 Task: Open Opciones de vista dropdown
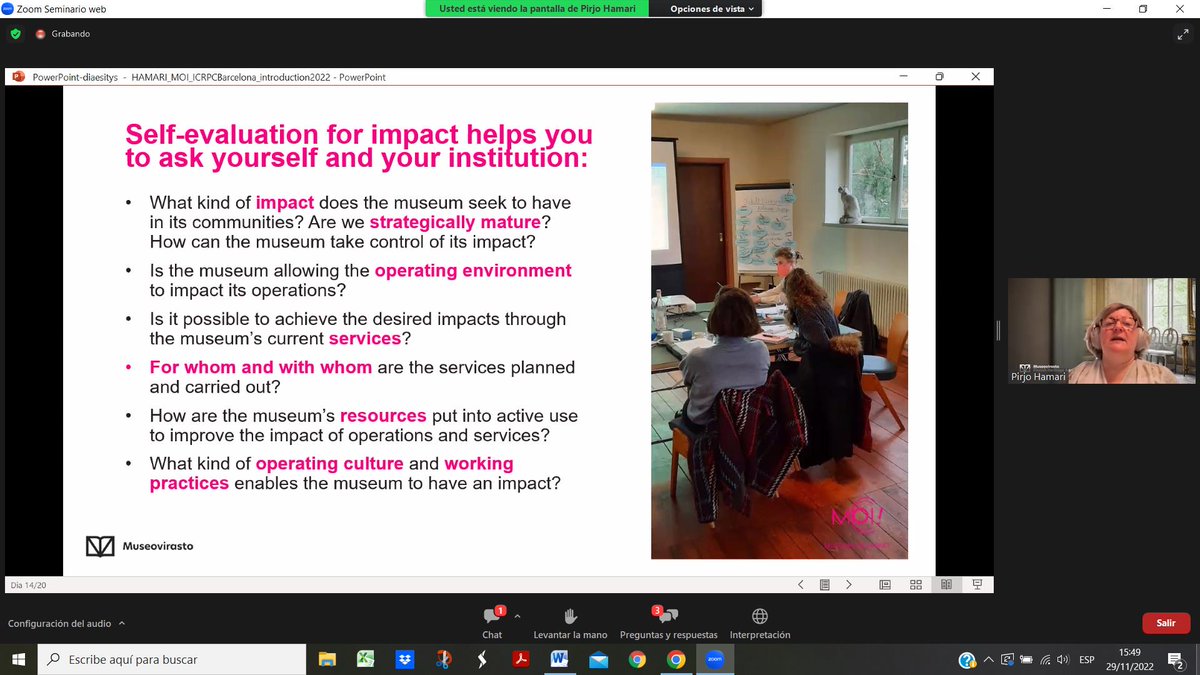tap(713, 9)
